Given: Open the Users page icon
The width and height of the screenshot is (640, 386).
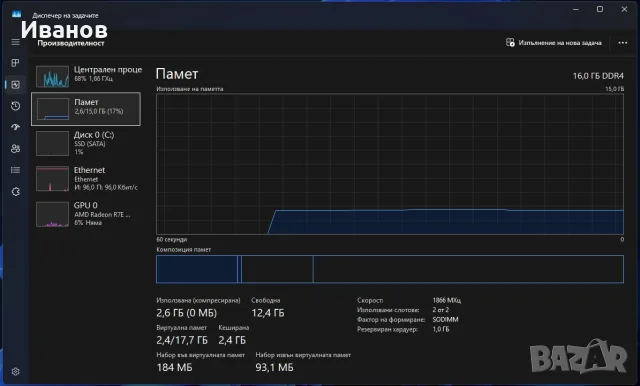Looking at the screenshot, I should (x=16, y=149).
